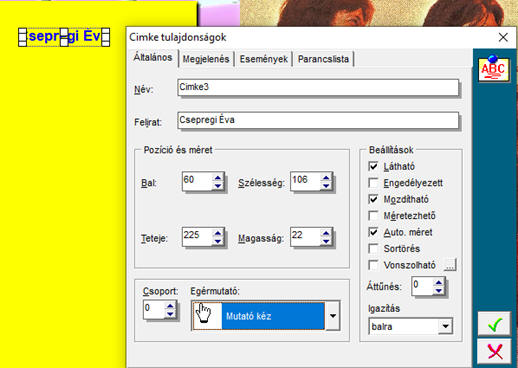Open the Igazítás alignment dropdown

pyautogui.click(x=445, y=326)
